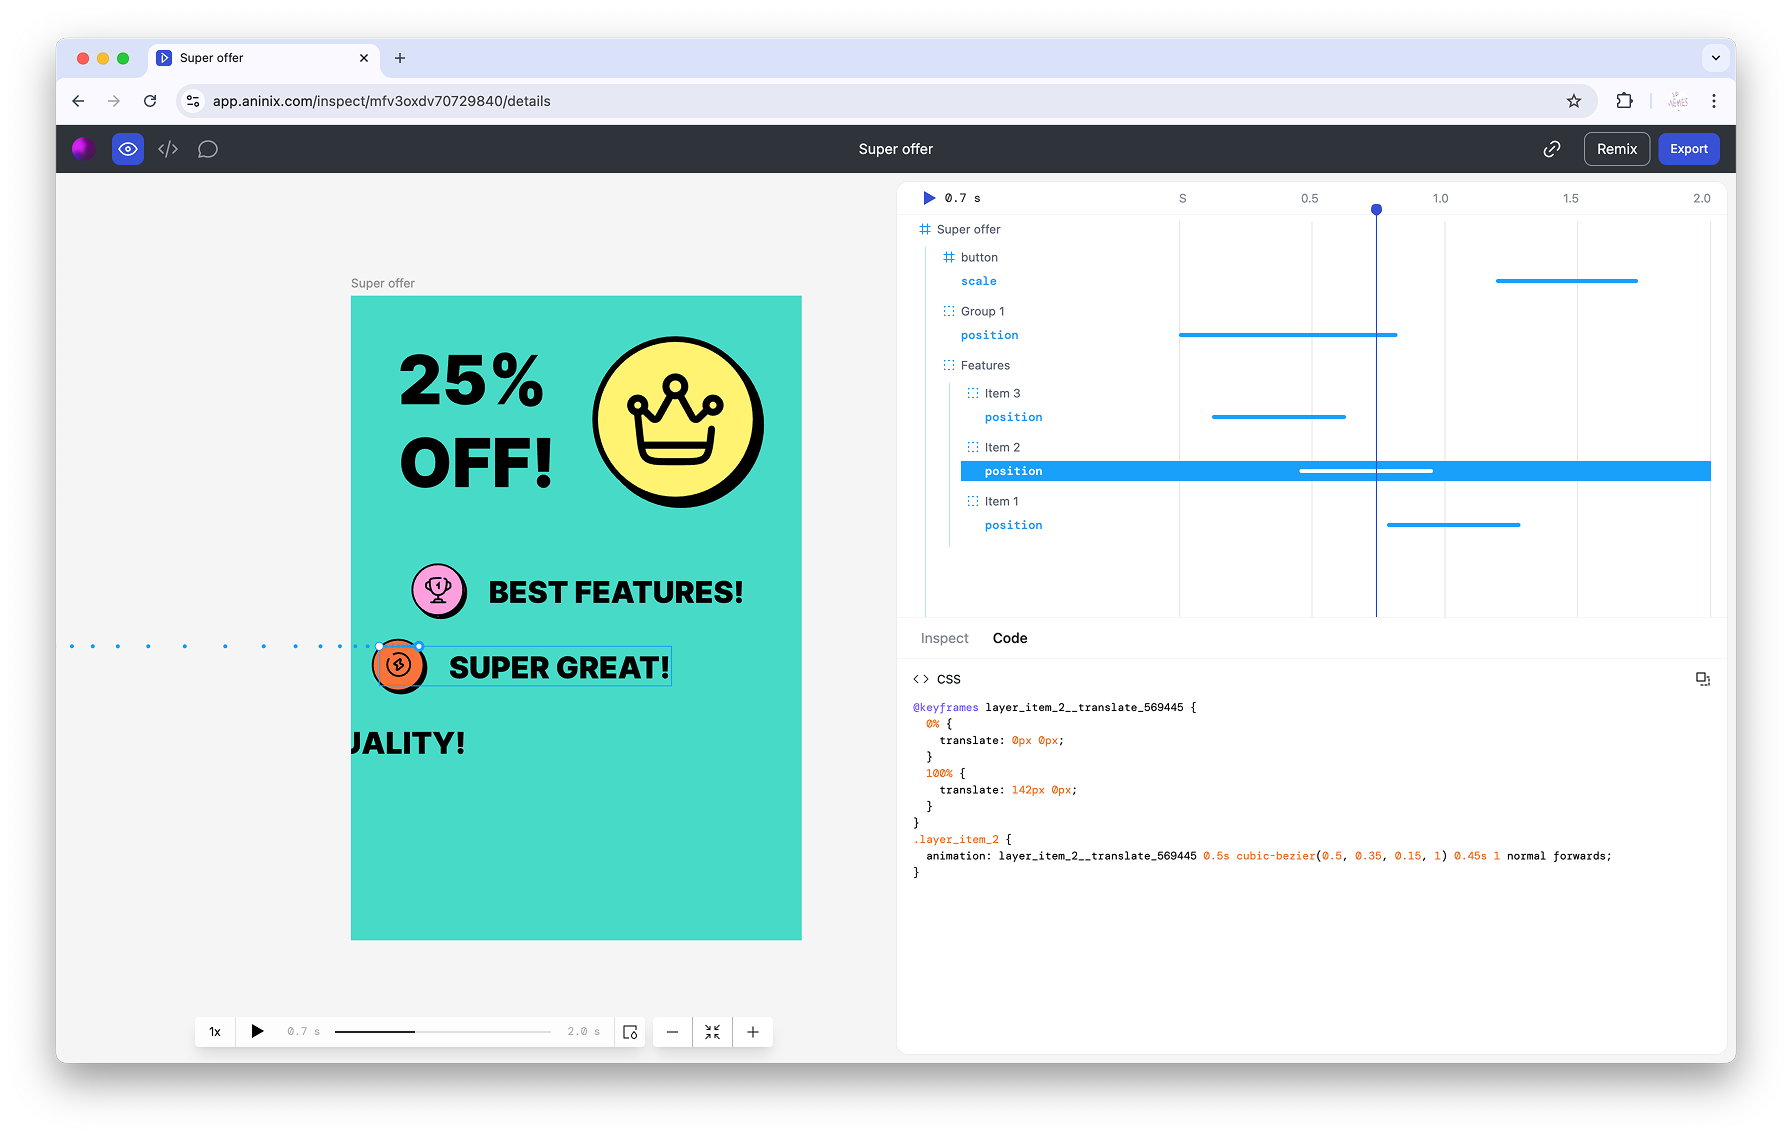The image size is (1792, 1137).
Task: Click the button scale animation bar
Action: 1566,281
